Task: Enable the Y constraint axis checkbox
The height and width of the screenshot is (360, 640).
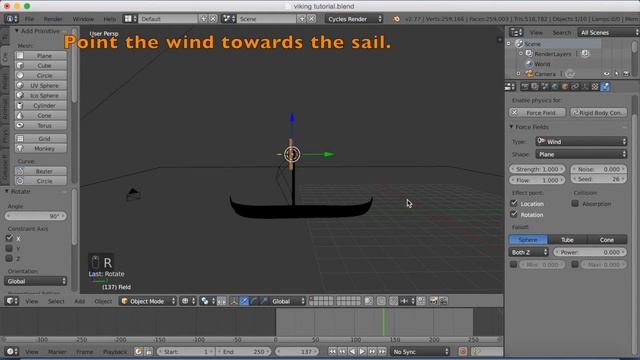Action: 9,248
